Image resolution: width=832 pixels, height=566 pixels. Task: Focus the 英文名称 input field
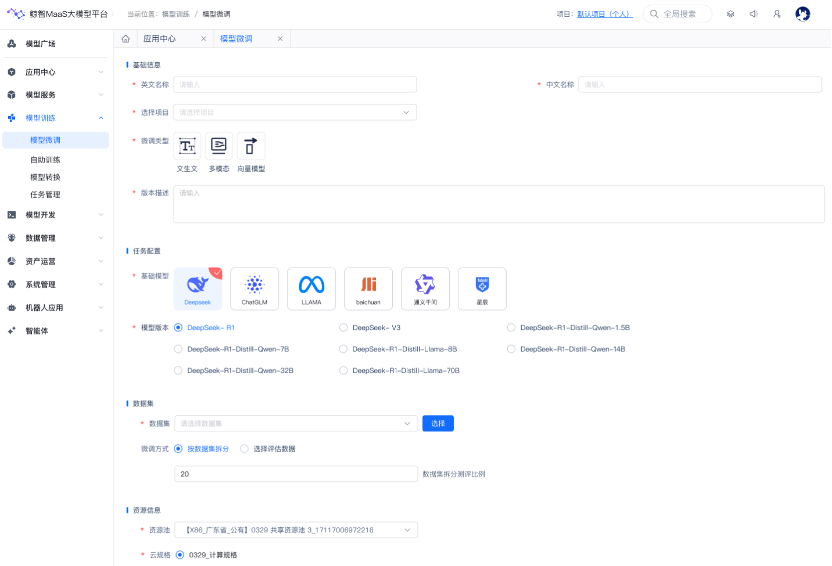[295, 85]
